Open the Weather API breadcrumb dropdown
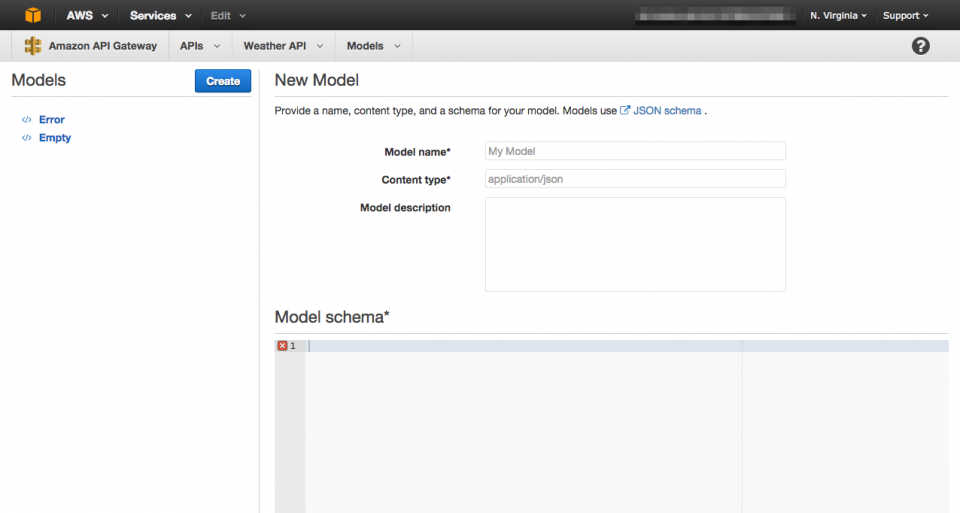Image resolution: width=960 pixels, height=513 pixels. 283,46
